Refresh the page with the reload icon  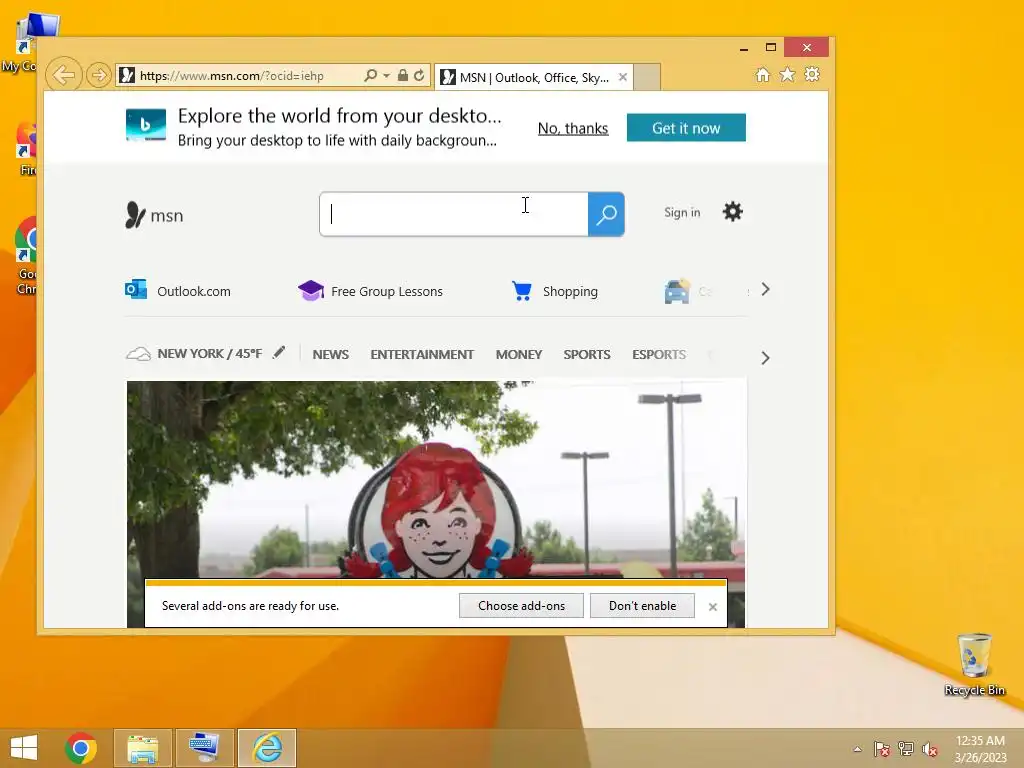tap(419, 75)
